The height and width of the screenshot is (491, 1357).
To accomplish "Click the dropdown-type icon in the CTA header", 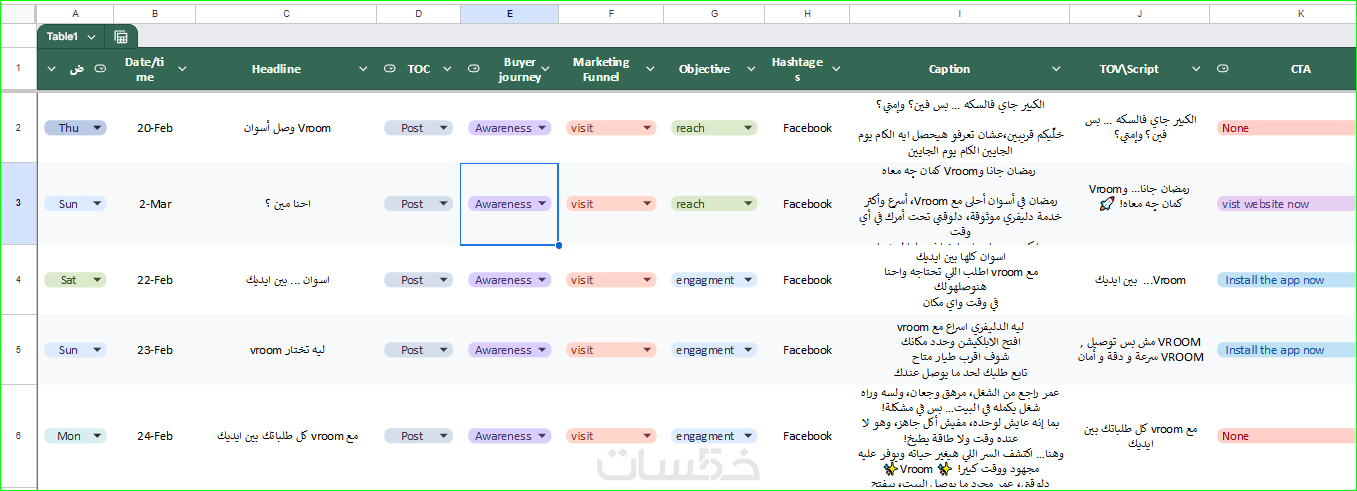I will point(1223,69).
